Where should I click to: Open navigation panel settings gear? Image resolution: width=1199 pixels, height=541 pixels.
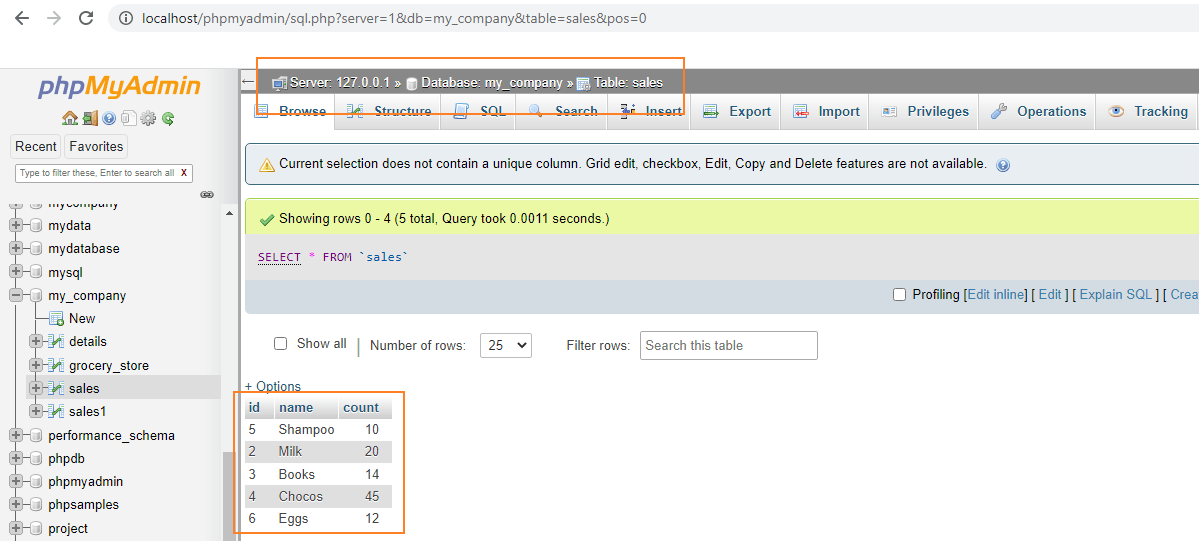[x=148, y=119]
